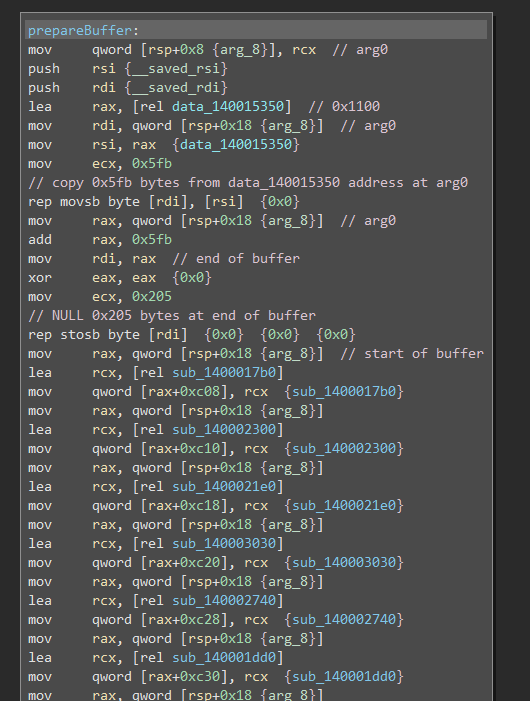
Task: Open data_140015350 in the lea rax instruction
Action: click(x=228, y=106)
